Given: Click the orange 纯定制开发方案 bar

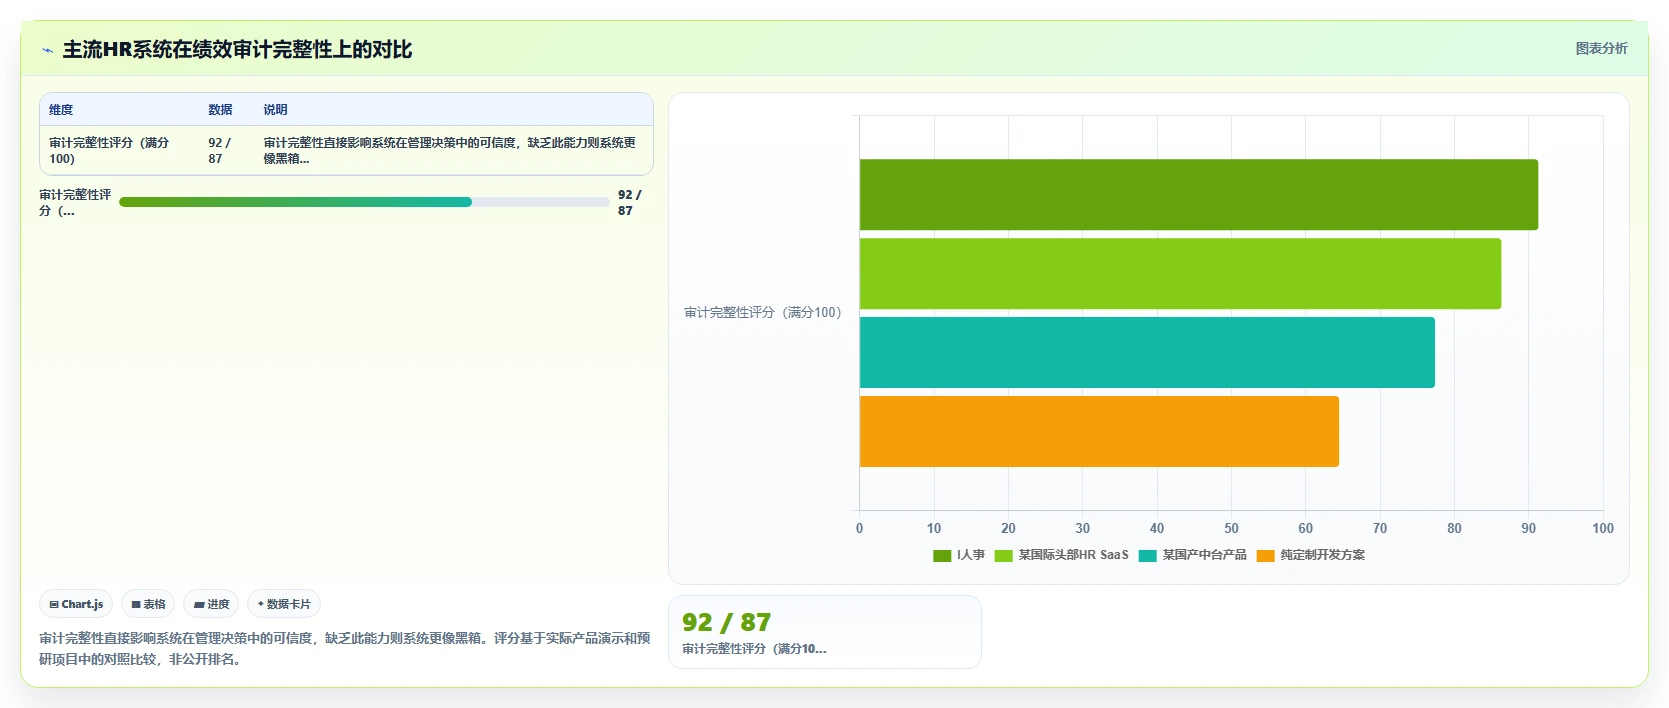Looking at the screenshot, I should coord(1099,431).
